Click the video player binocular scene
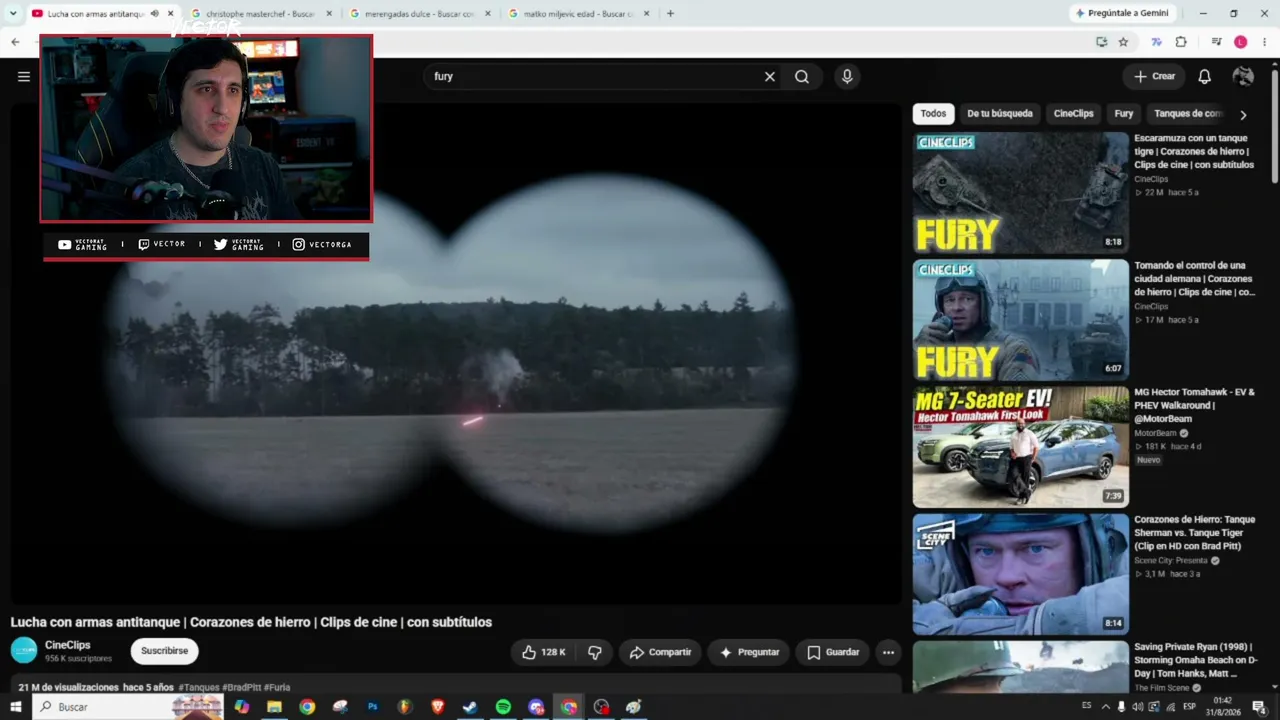 (456, 353)
